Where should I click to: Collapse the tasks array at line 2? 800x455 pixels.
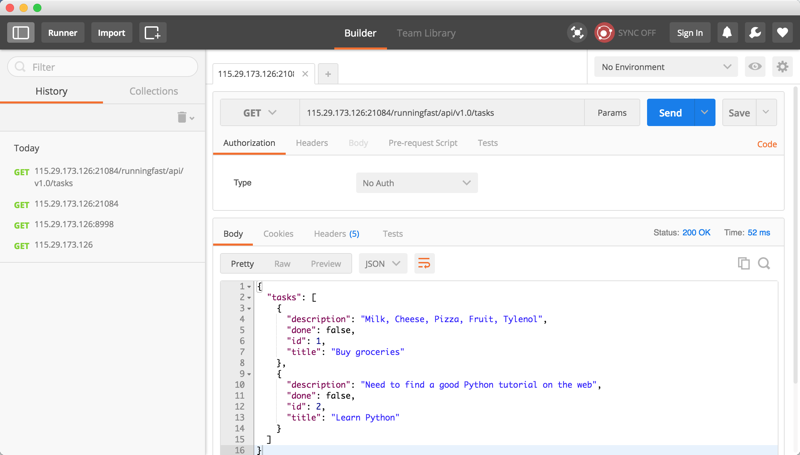pos(249,298)
